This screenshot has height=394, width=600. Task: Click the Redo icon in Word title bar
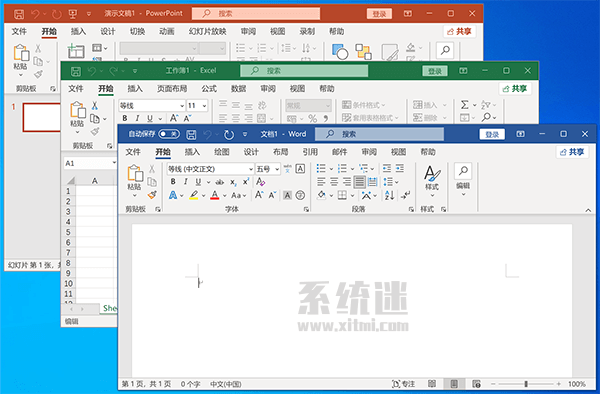tap(229, 134)
